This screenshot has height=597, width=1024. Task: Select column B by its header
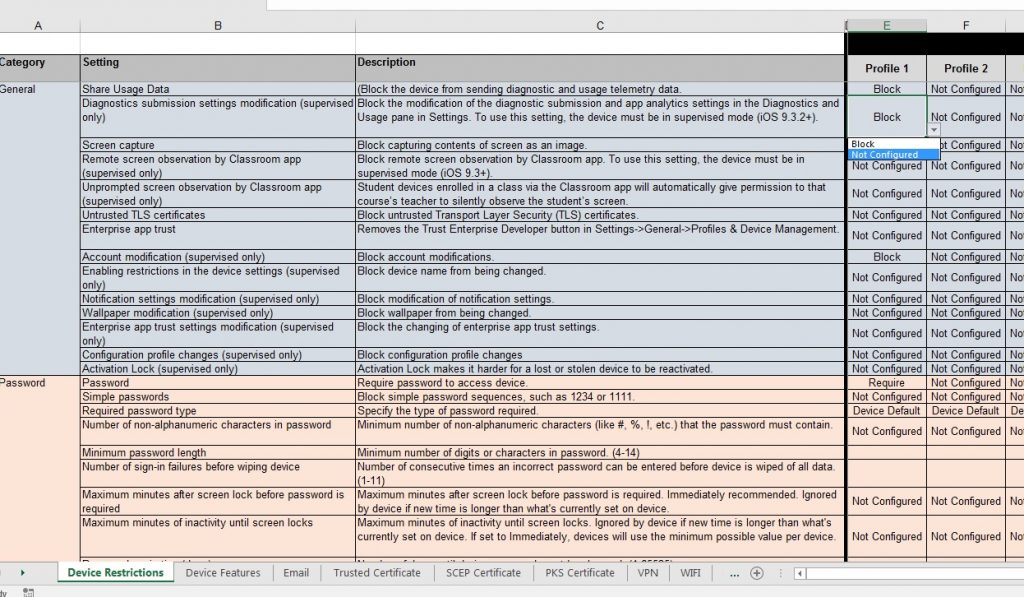click(217, 25)
